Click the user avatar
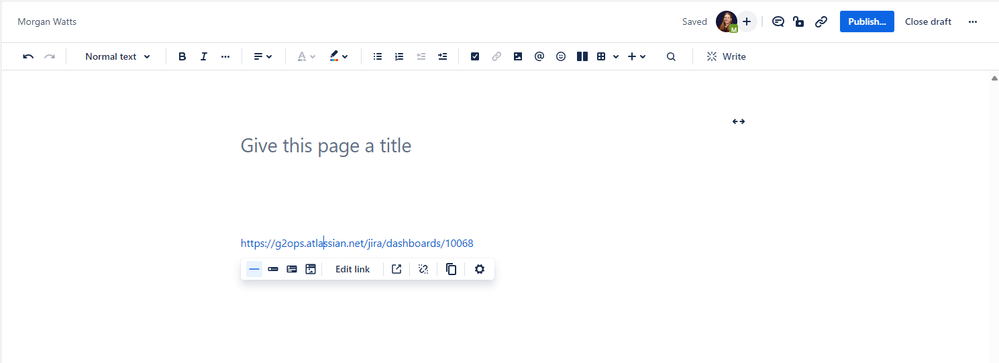Viewport: 999px width, 363px height. point(726,22)
